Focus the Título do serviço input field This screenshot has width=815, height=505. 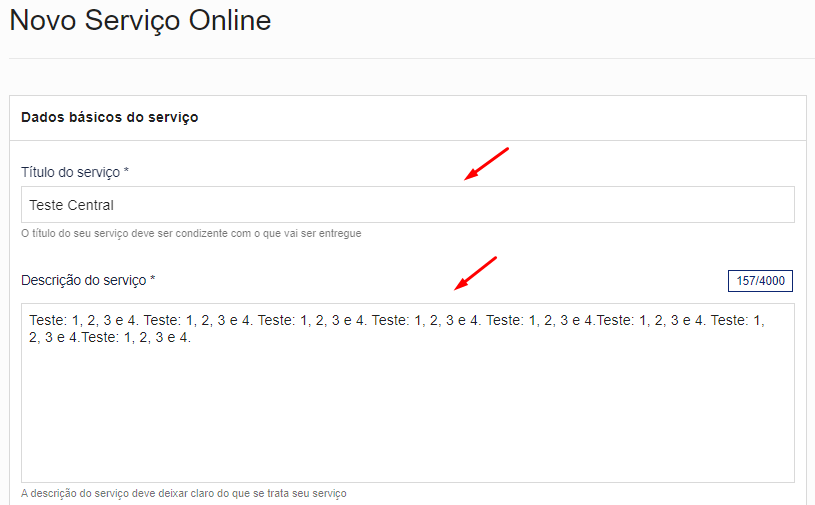point(407,205)
